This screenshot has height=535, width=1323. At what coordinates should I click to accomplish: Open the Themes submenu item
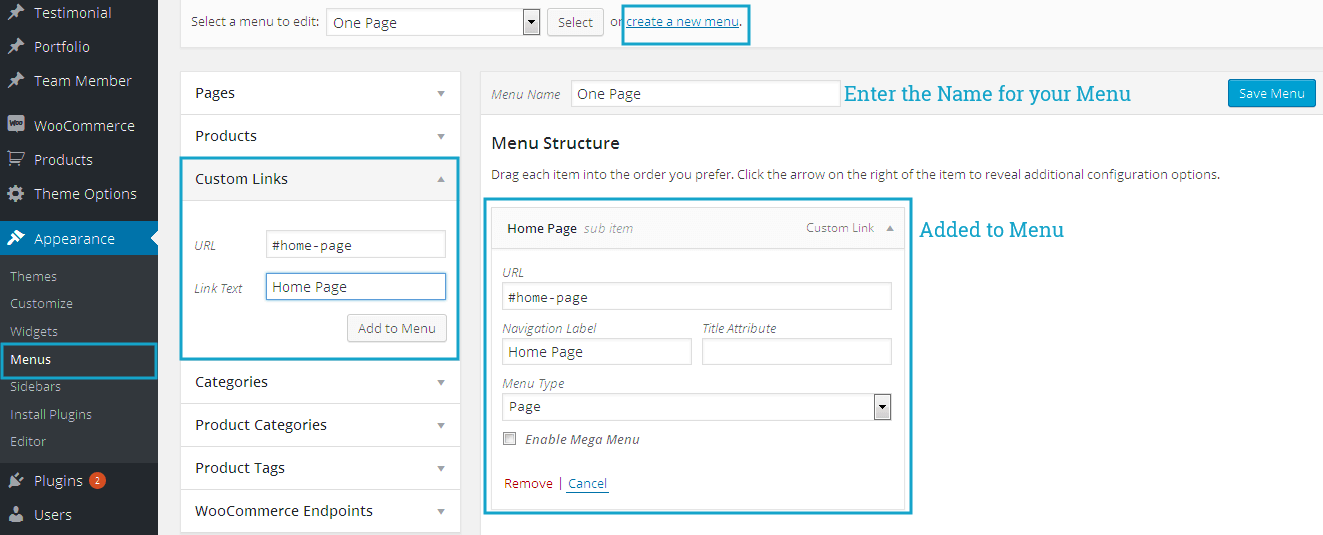33,276
